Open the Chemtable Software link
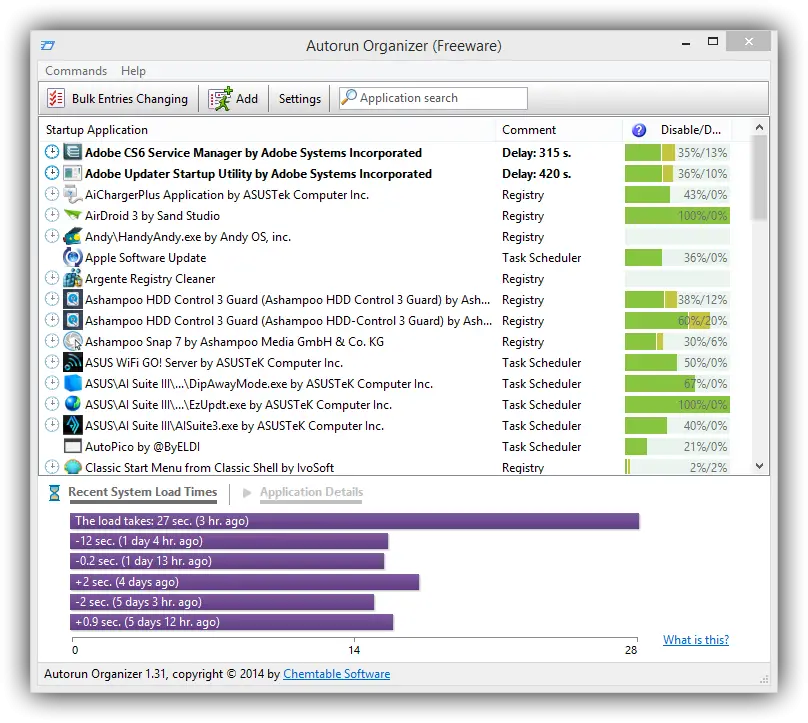The height and width of the screenshot is (723, 808). coord(336,674)
